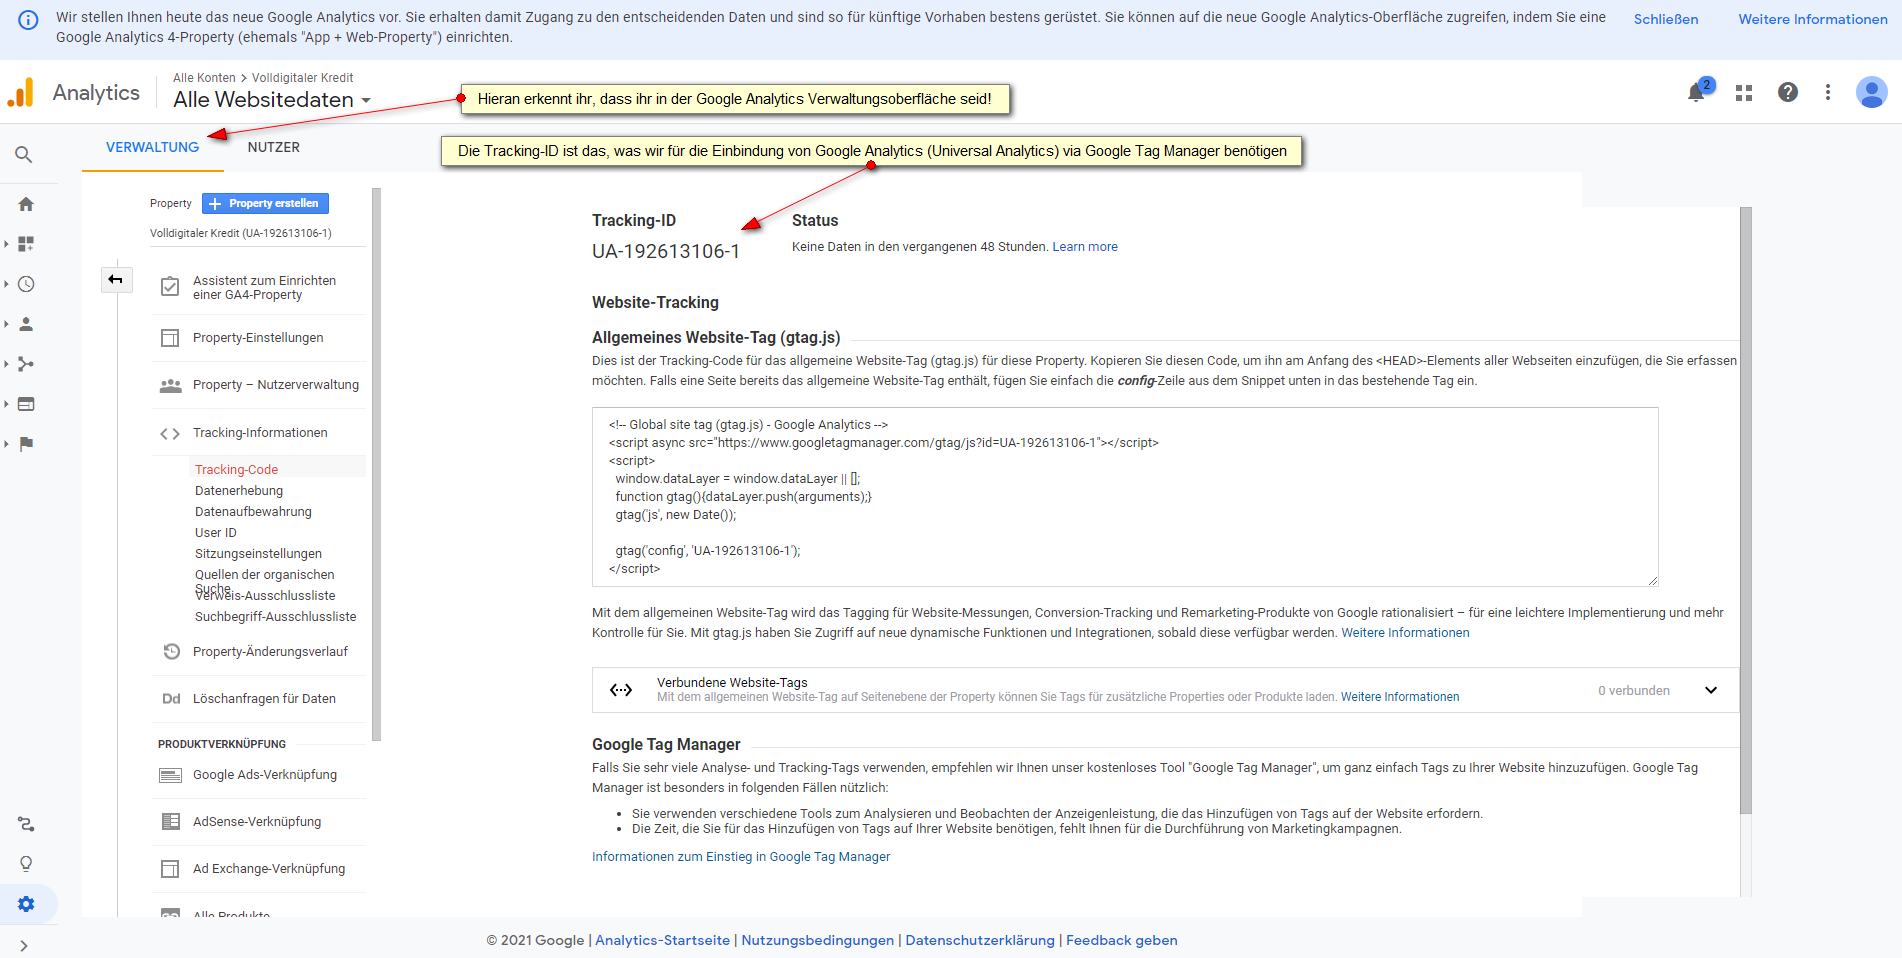Click the property column vertical scrollbar
Viewport: 1902px width, 958px height.
(x=376, y=464)
